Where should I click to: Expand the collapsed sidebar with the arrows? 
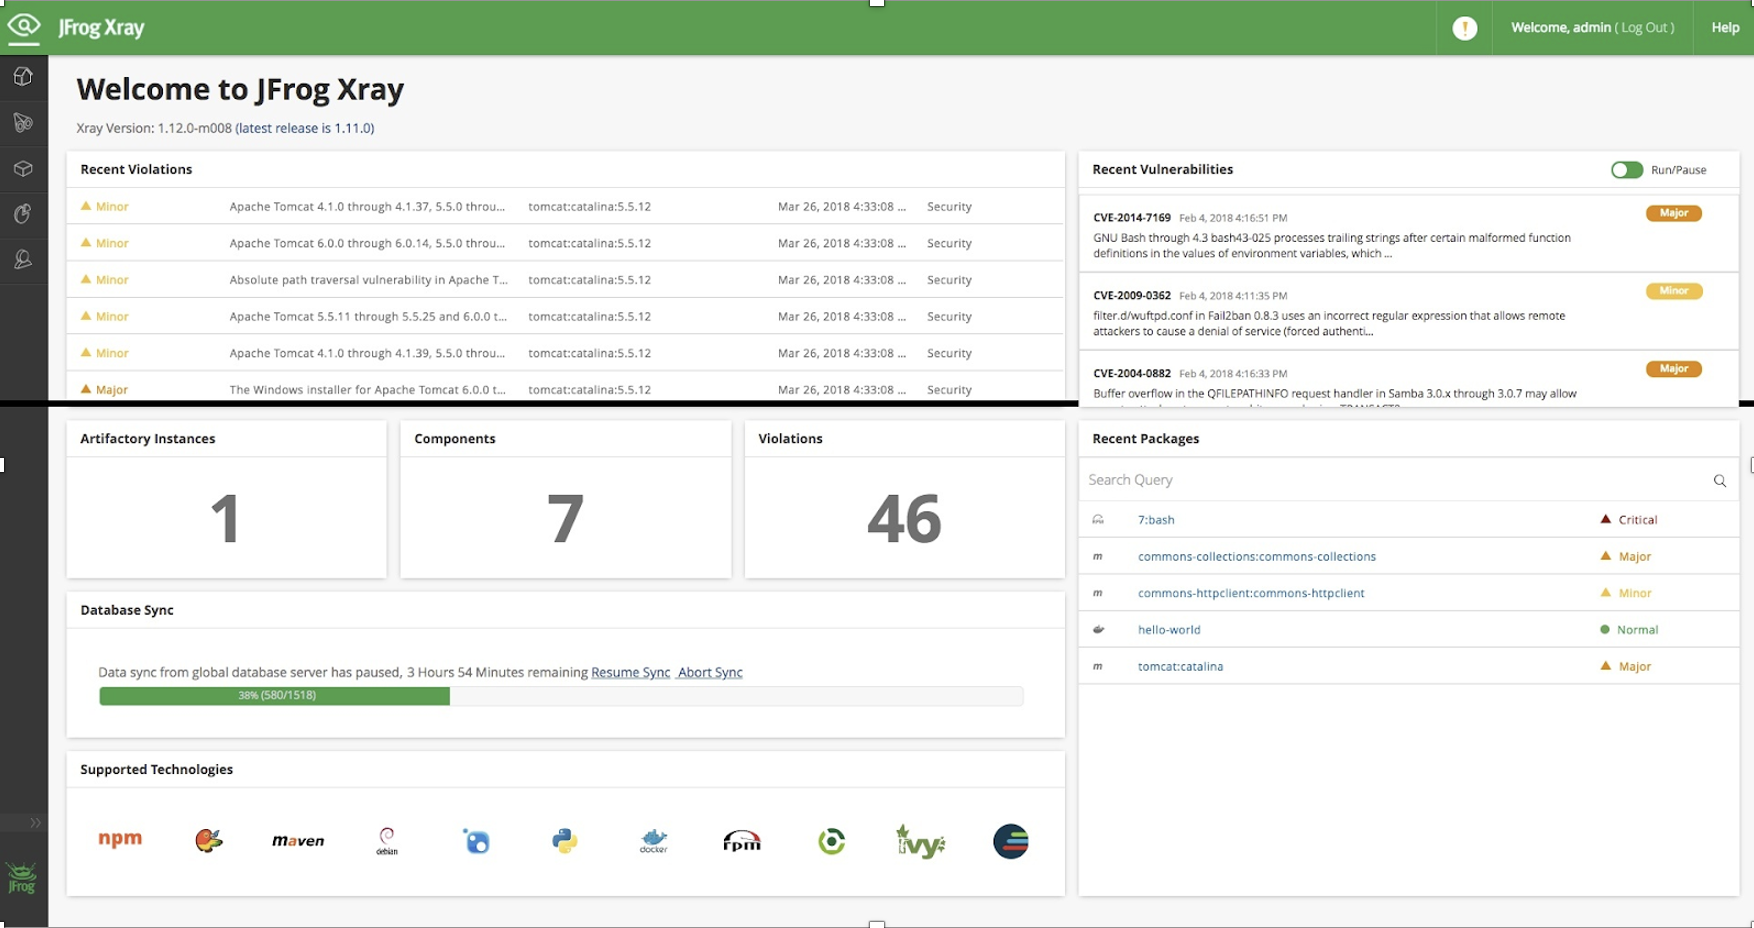pos(33,822)
